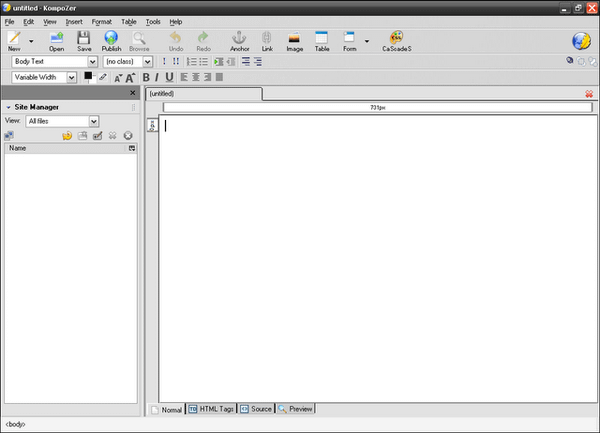Click the Publish globe icon
Image resolution: width=600 pixels, height=433 pixels.
[x=111, y=41]
